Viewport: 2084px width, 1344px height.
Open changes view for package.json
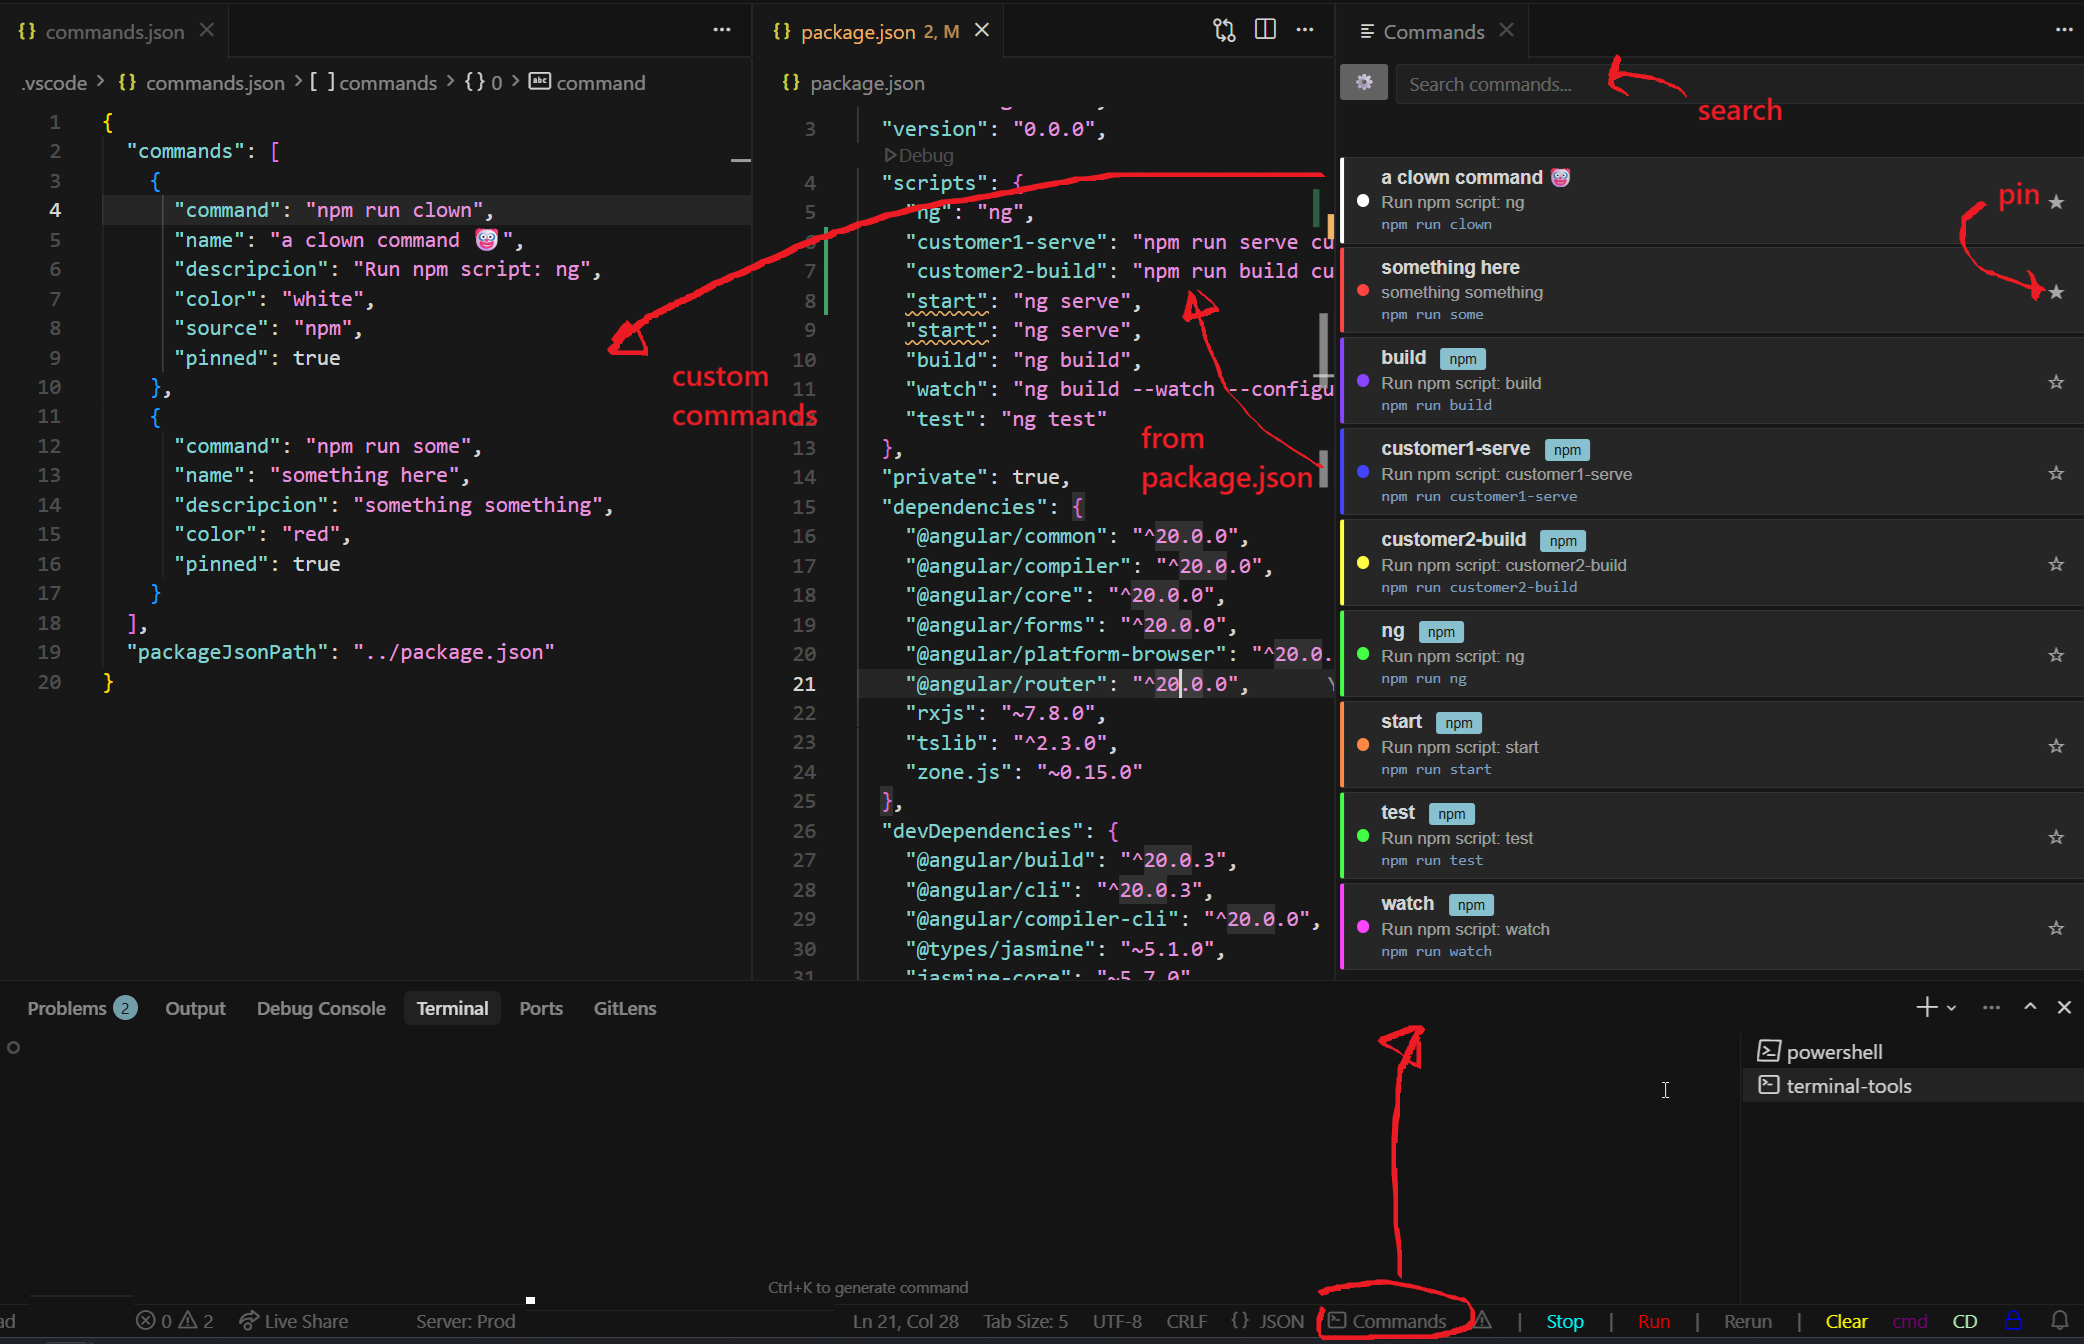click(x=1223, y=30)
